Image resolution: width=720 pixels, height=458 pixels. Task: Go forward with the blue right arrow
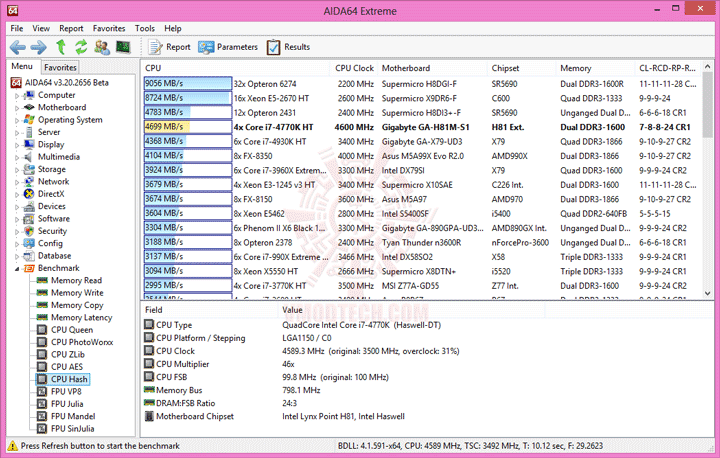[x=39, y=47]
